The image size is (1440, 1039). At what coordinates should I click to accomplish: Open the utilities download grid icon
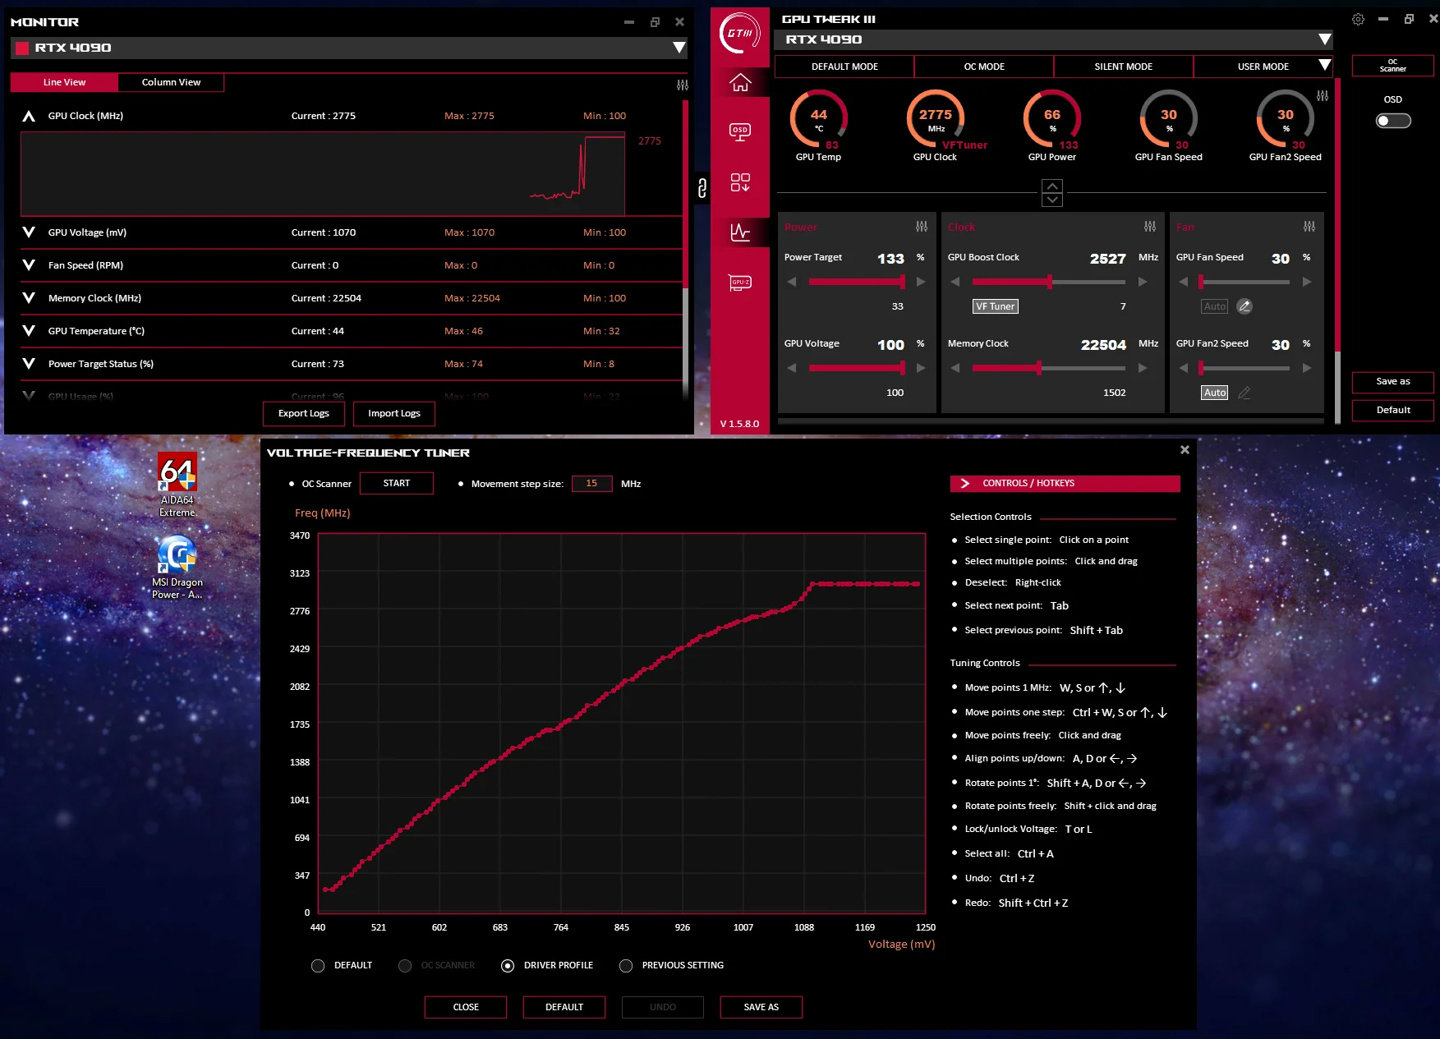pos(740,182)
